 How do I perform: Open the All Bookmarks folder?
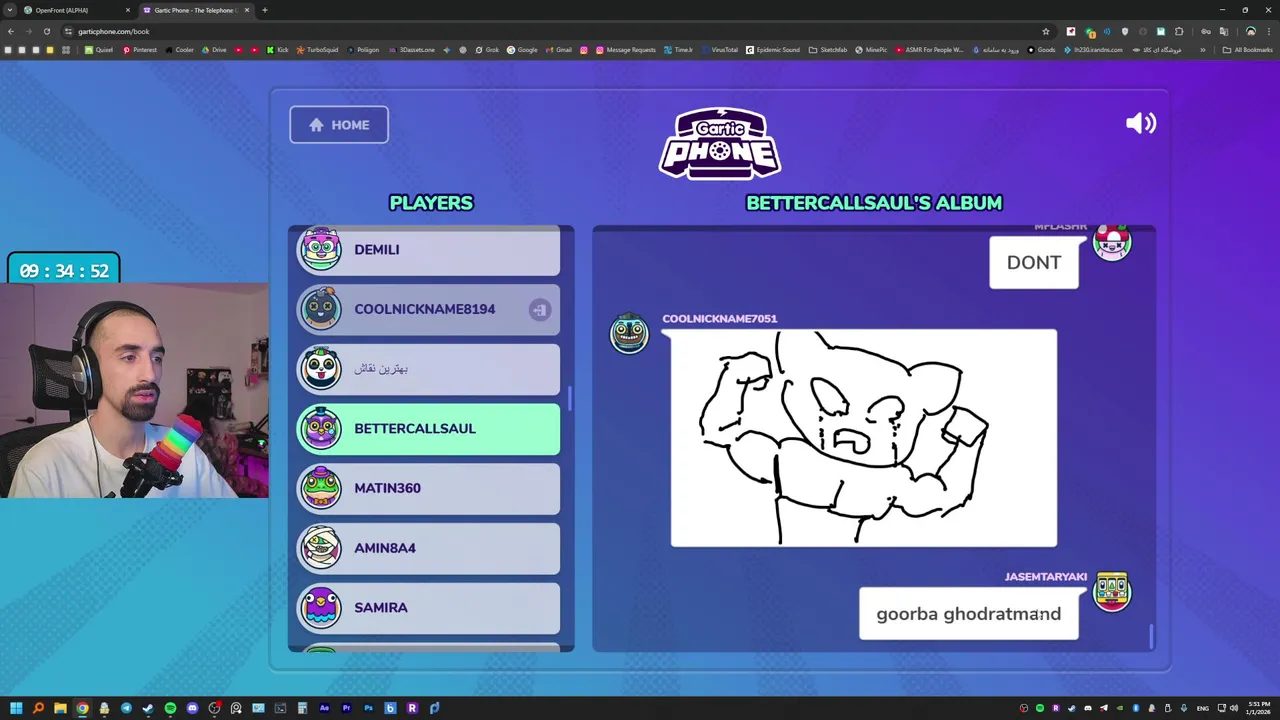click(x=1248, y=49)
